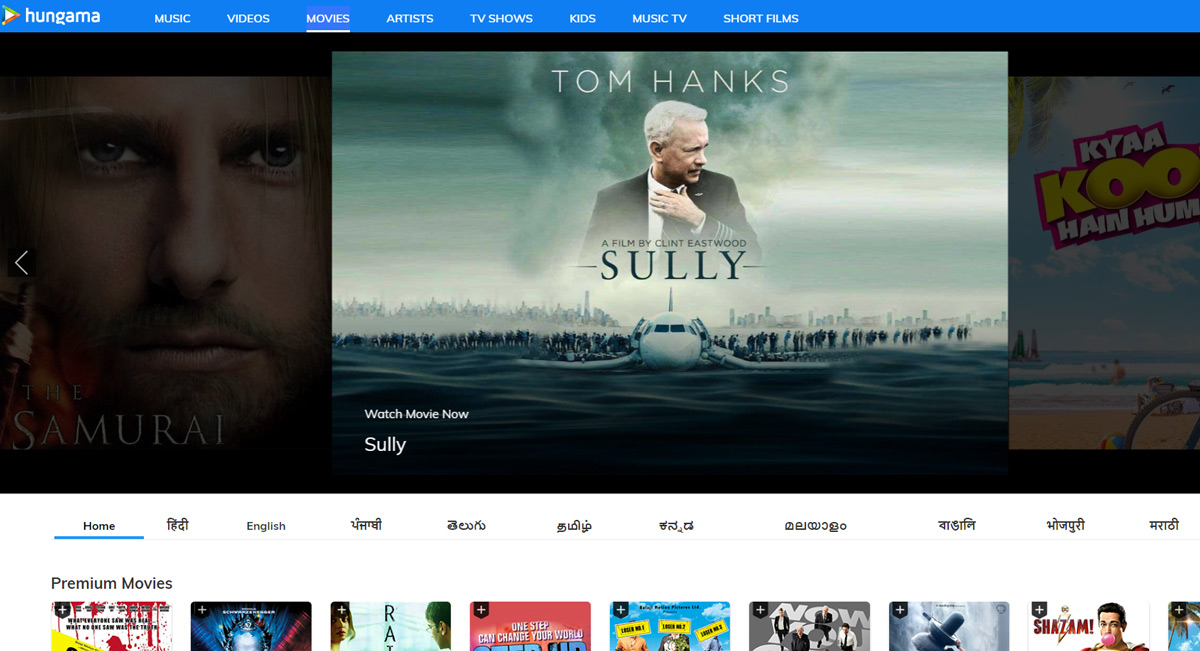1200x651 pixels.
Task: Open Music TV section
Action: (x=659, y=18)
